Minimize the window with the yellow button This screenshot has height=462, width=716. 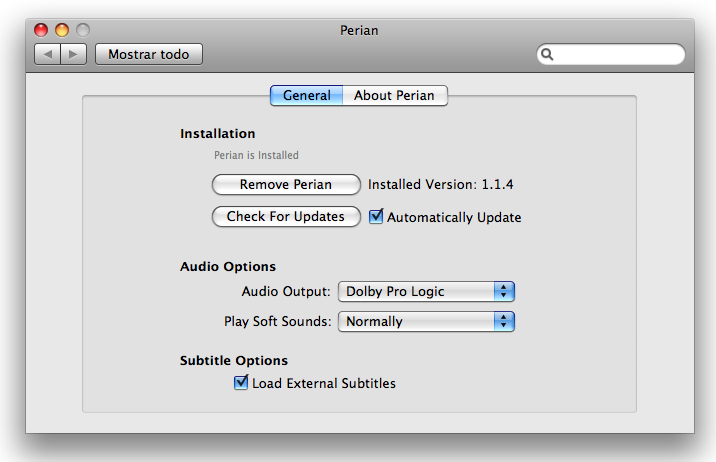coord(62,30)
